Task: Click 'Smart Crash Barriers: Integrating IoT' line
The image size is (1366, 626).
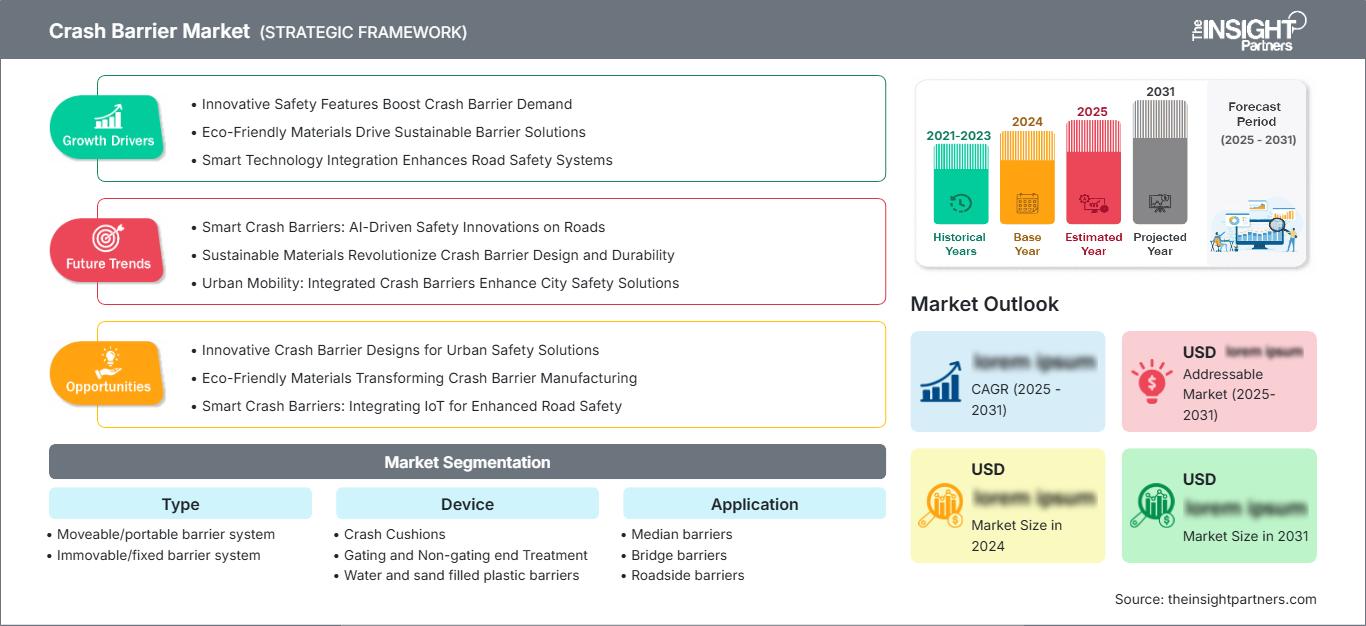Action: (412, 406)
